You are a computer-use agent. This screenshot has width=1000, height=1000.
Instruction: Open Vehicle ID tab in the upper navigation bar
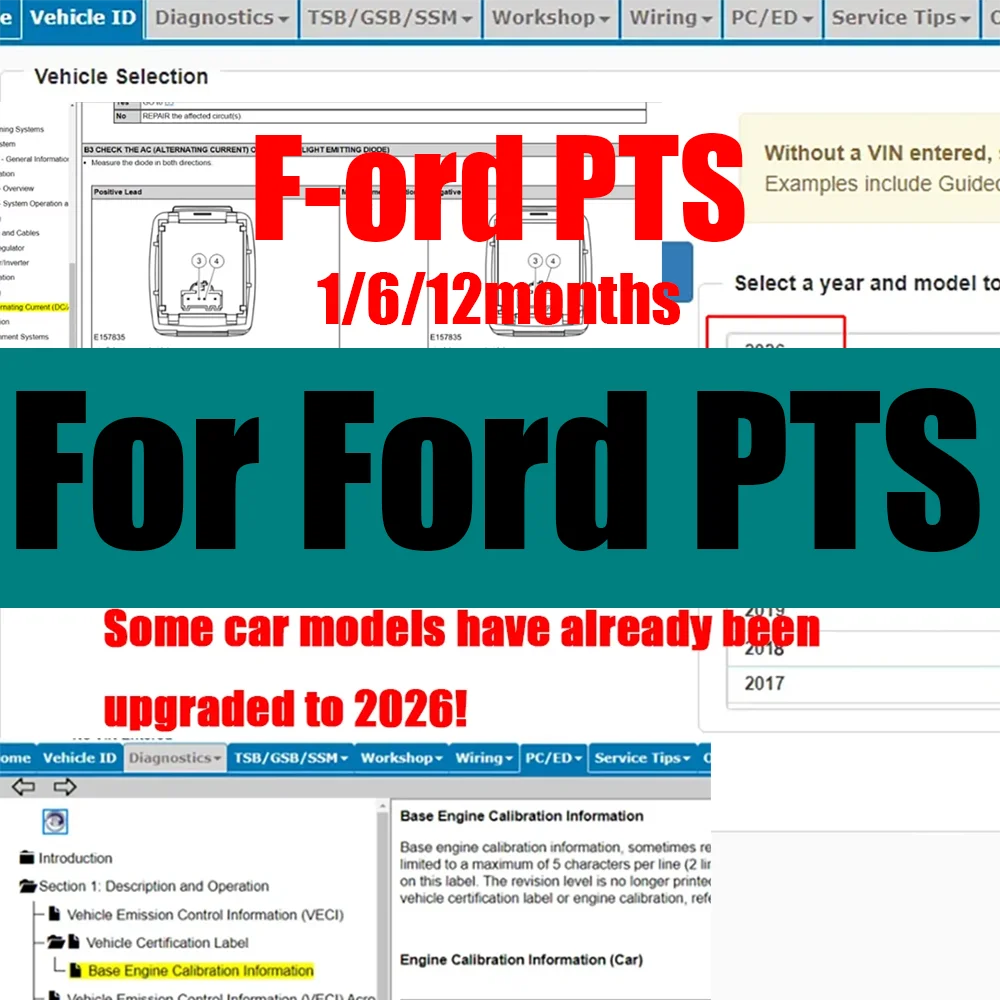83,18
